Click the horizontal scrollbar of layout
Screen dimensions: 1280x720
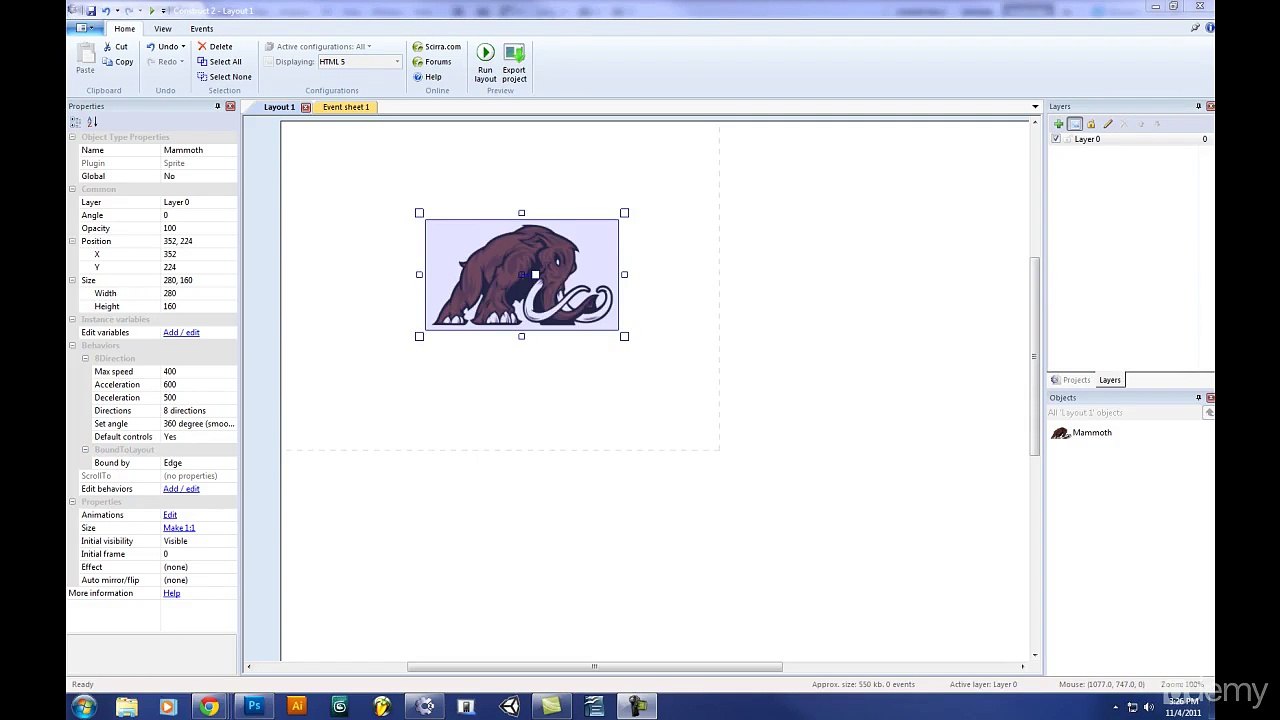point(594,667)
